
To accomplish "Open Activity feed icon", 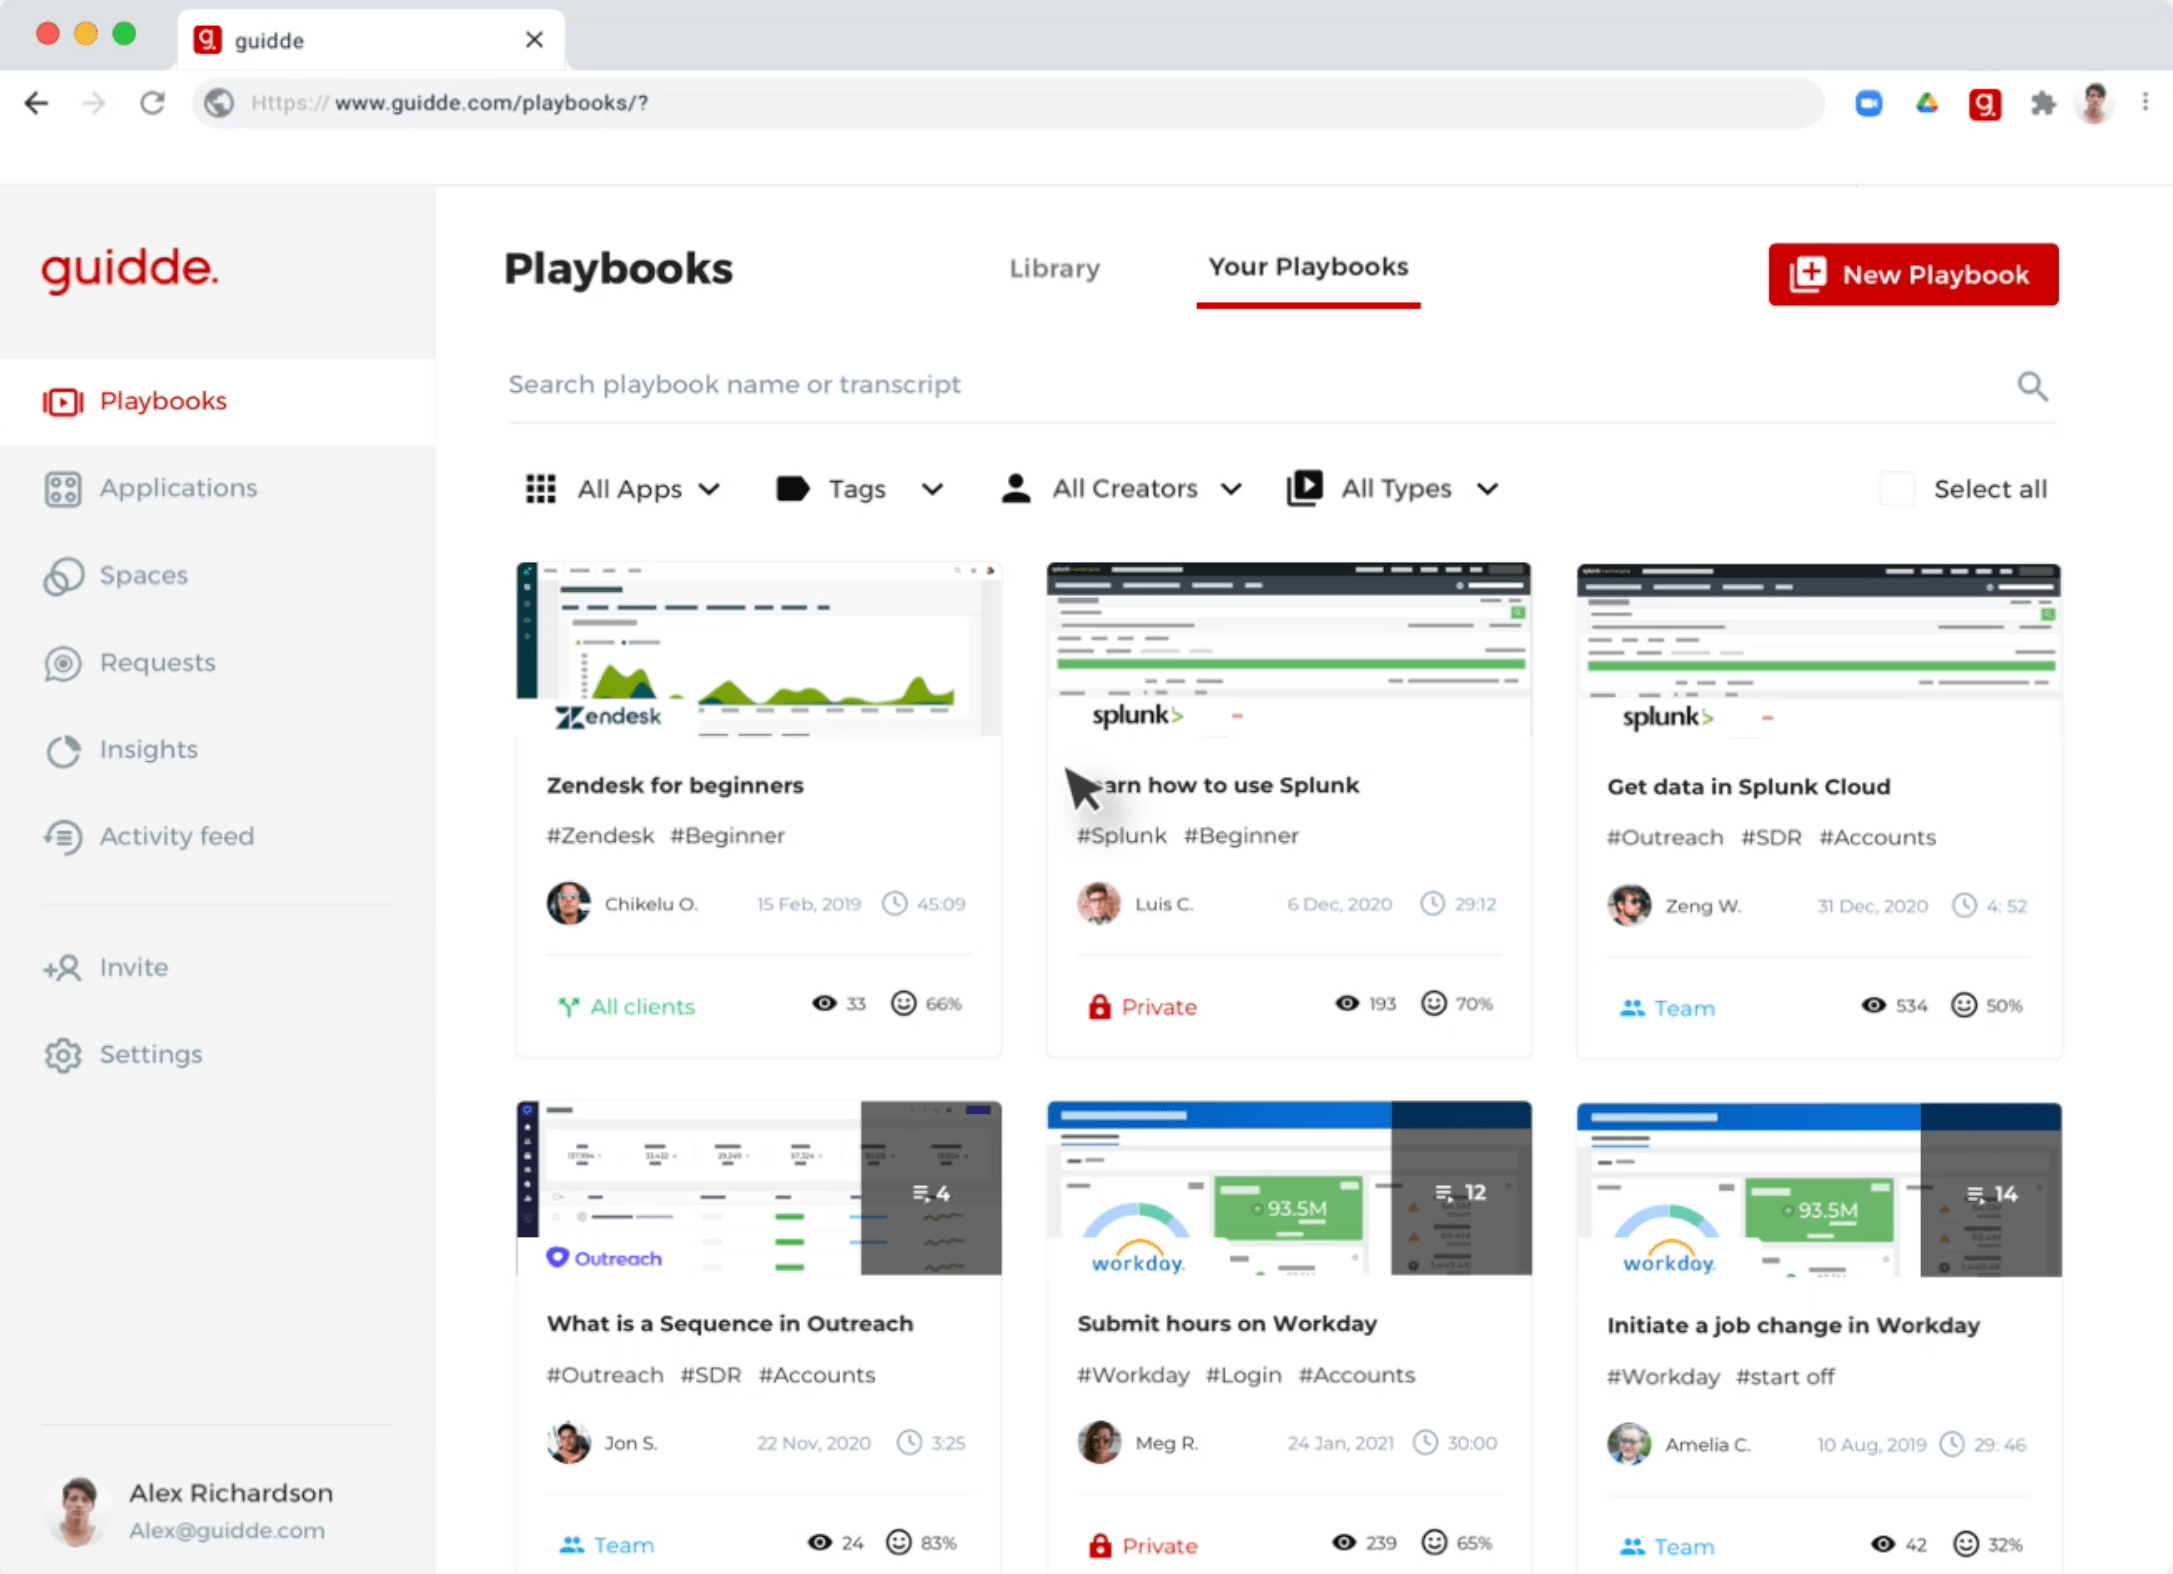I will (62, 837).
